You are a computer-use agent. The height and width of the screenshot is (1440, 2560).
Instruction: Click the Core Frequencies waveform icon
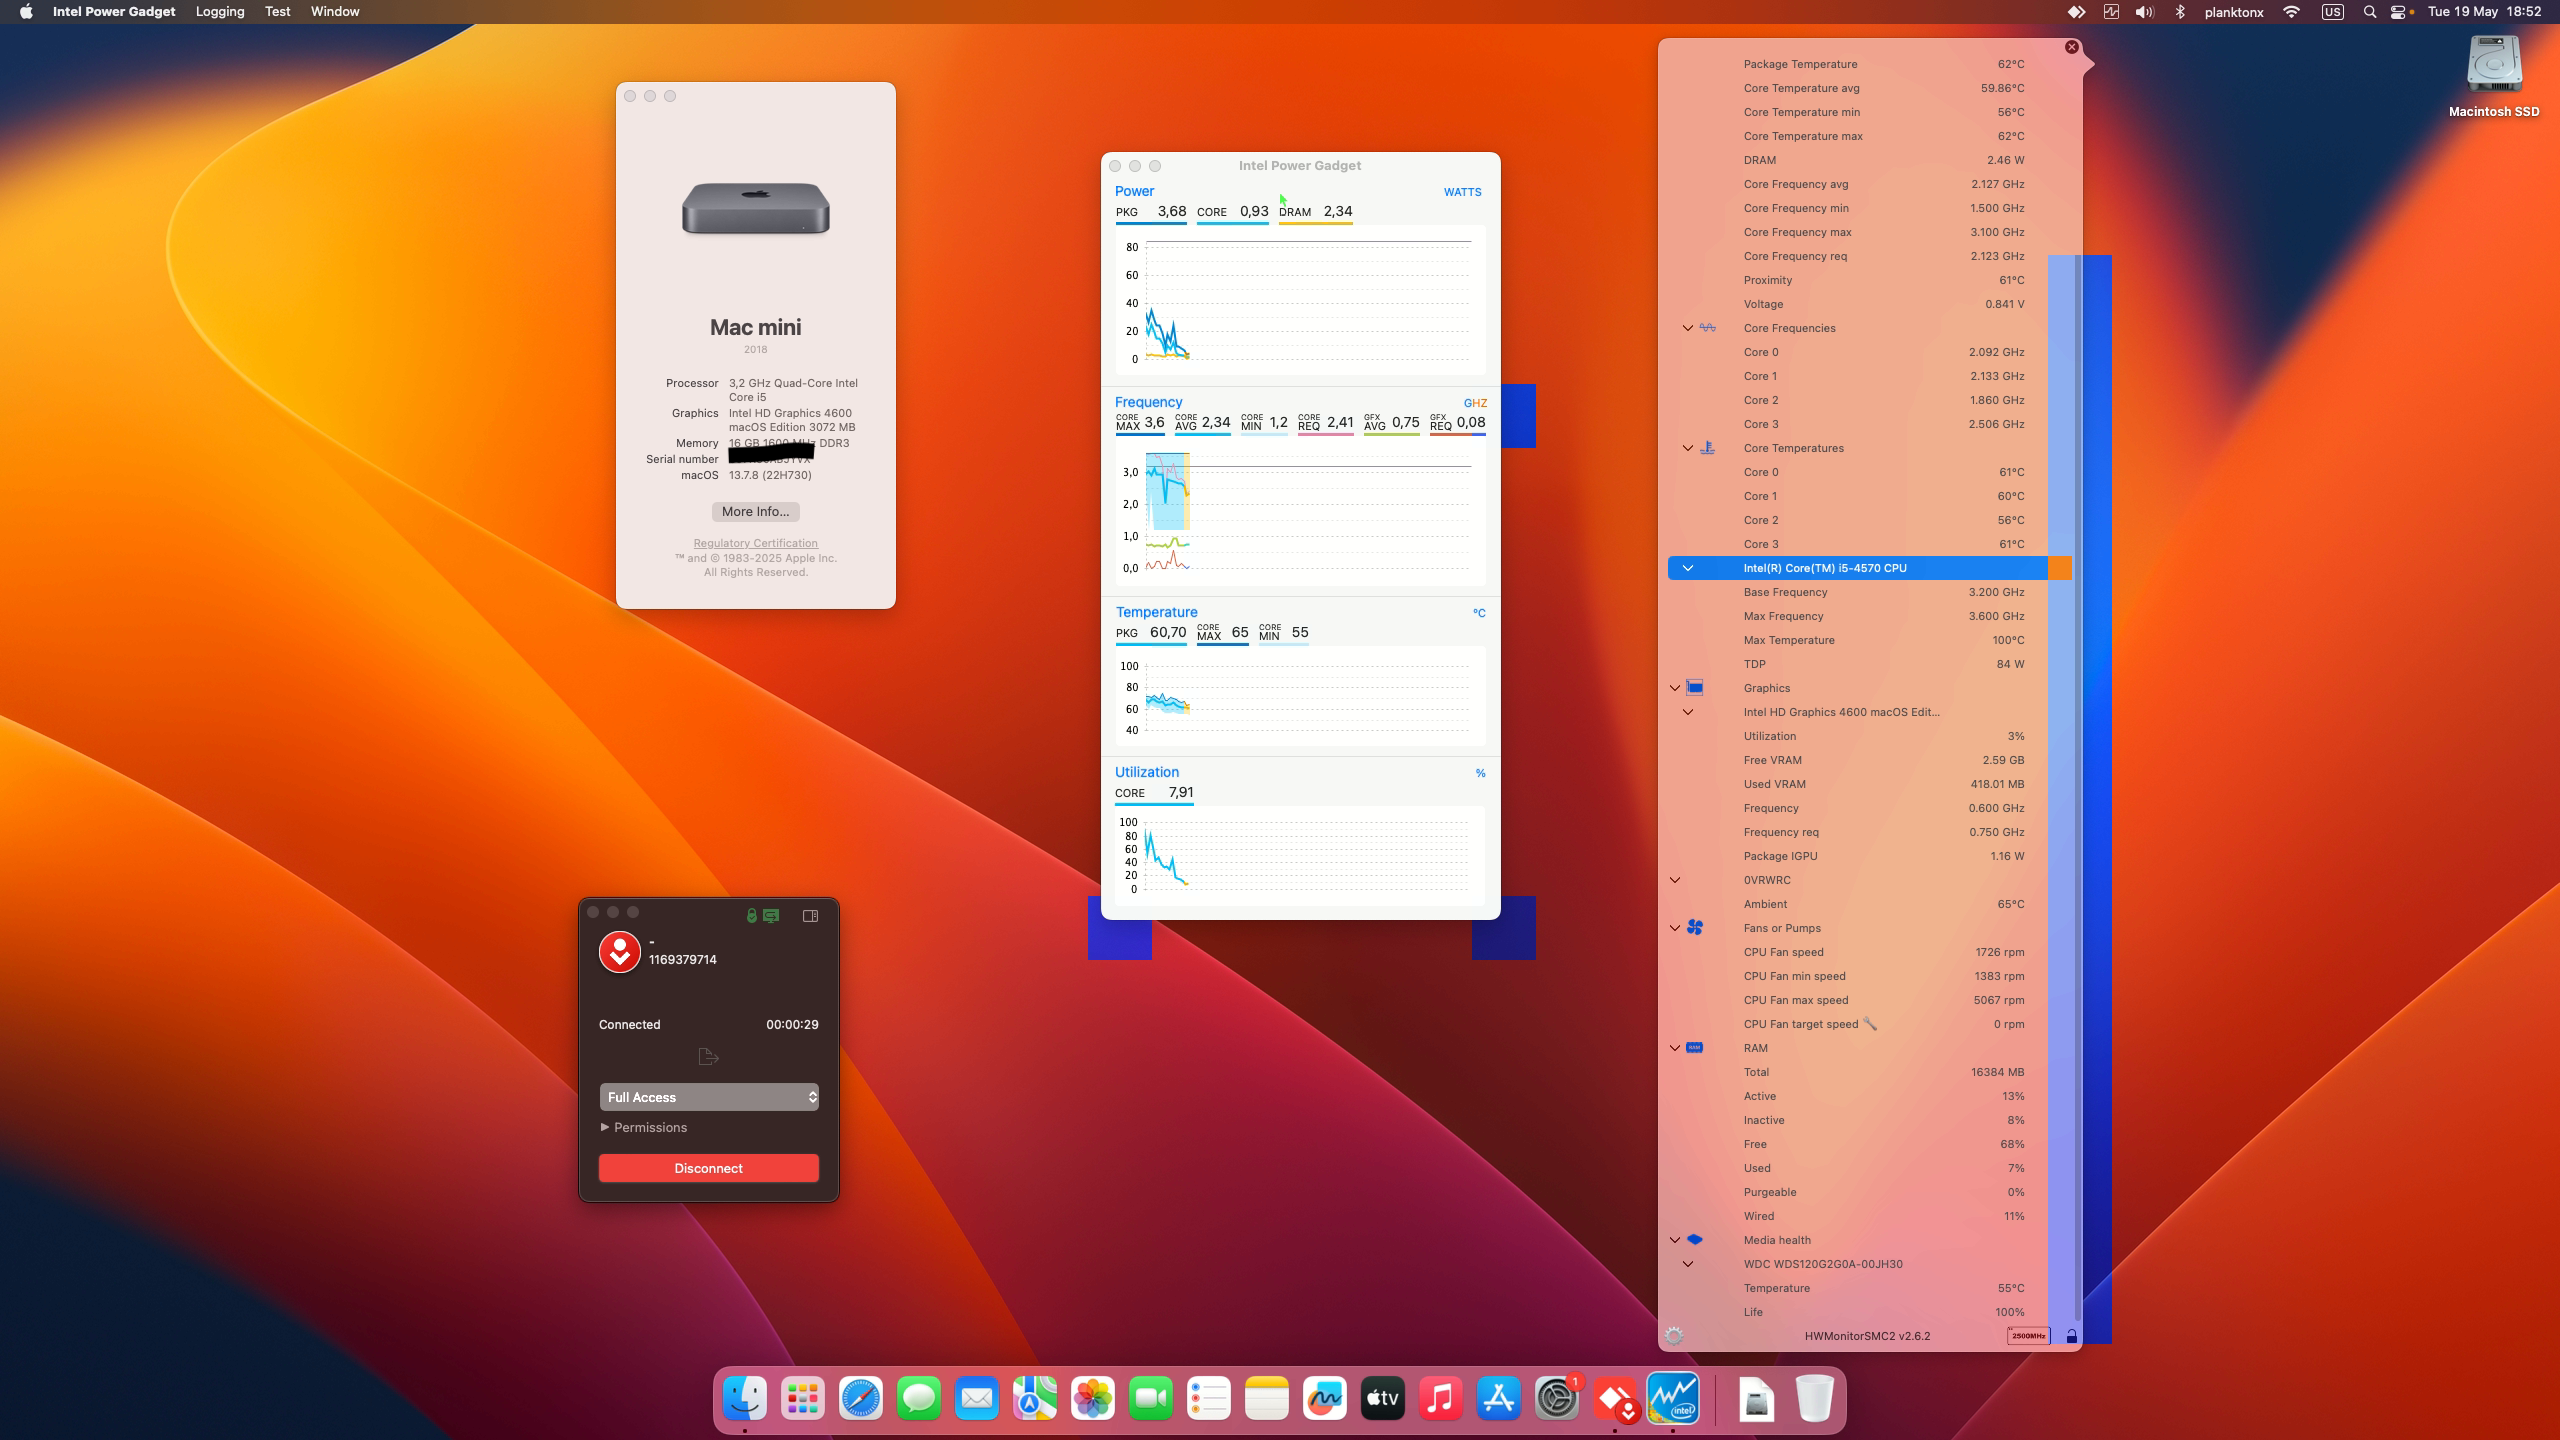coord(1708,328)
